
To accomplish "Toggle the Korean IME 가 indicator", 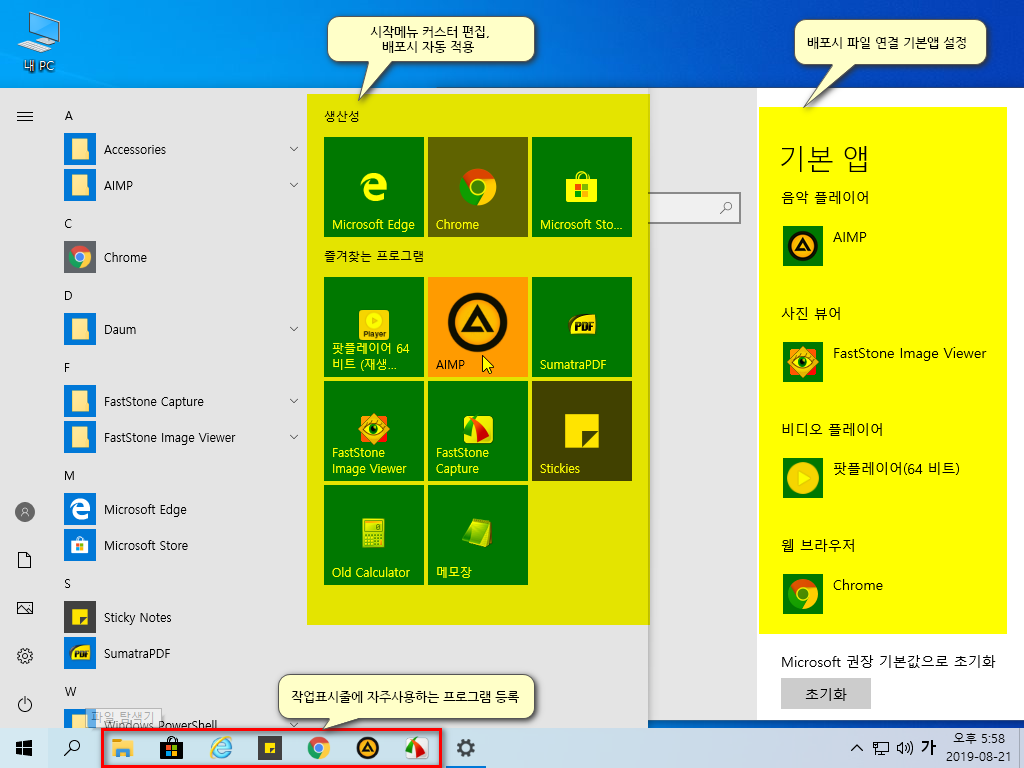I will coord(928,746).
